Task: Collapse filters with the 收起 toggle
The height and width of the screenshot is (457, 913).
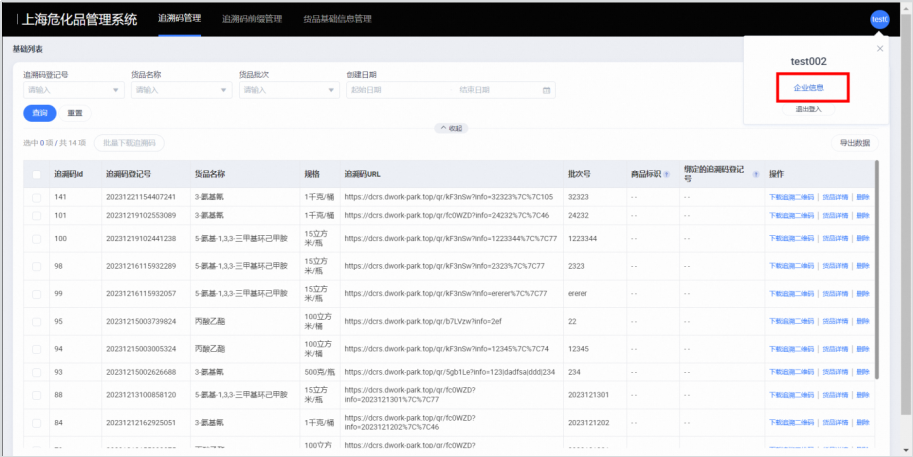Action: (450, 128)
